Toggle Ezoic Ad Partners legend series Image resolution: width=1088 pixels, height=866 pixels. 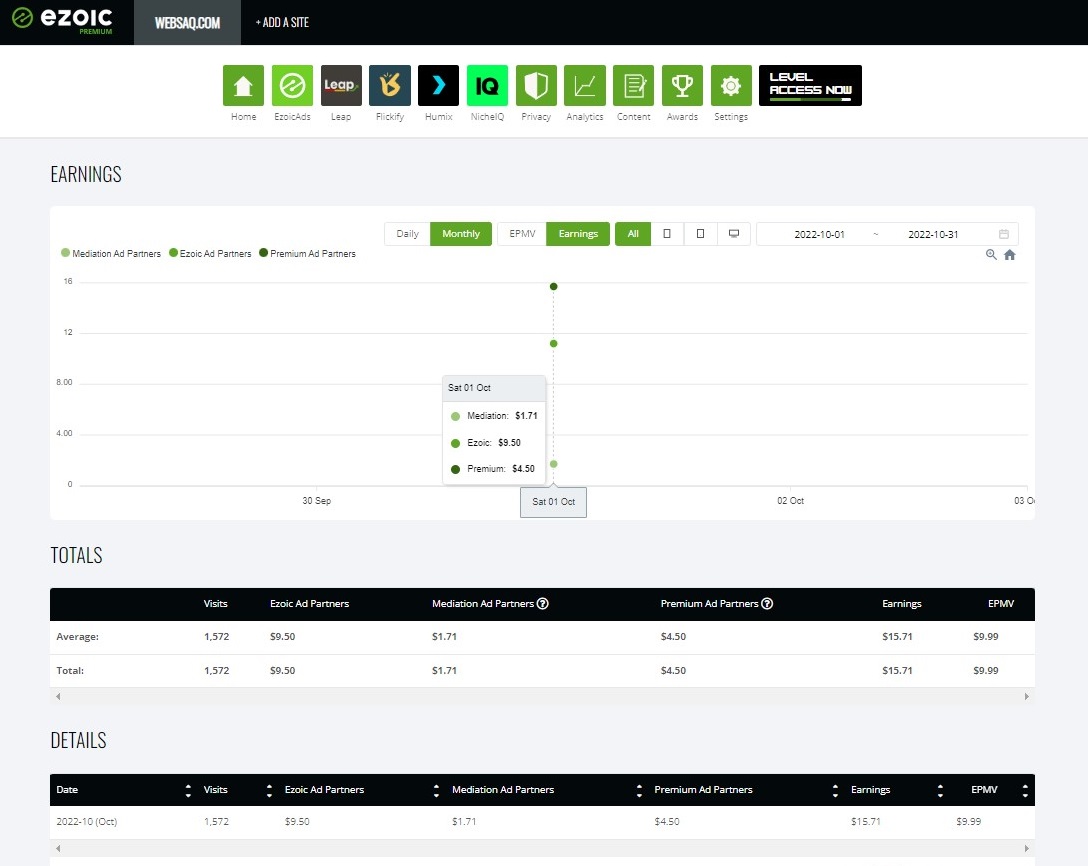210,253
